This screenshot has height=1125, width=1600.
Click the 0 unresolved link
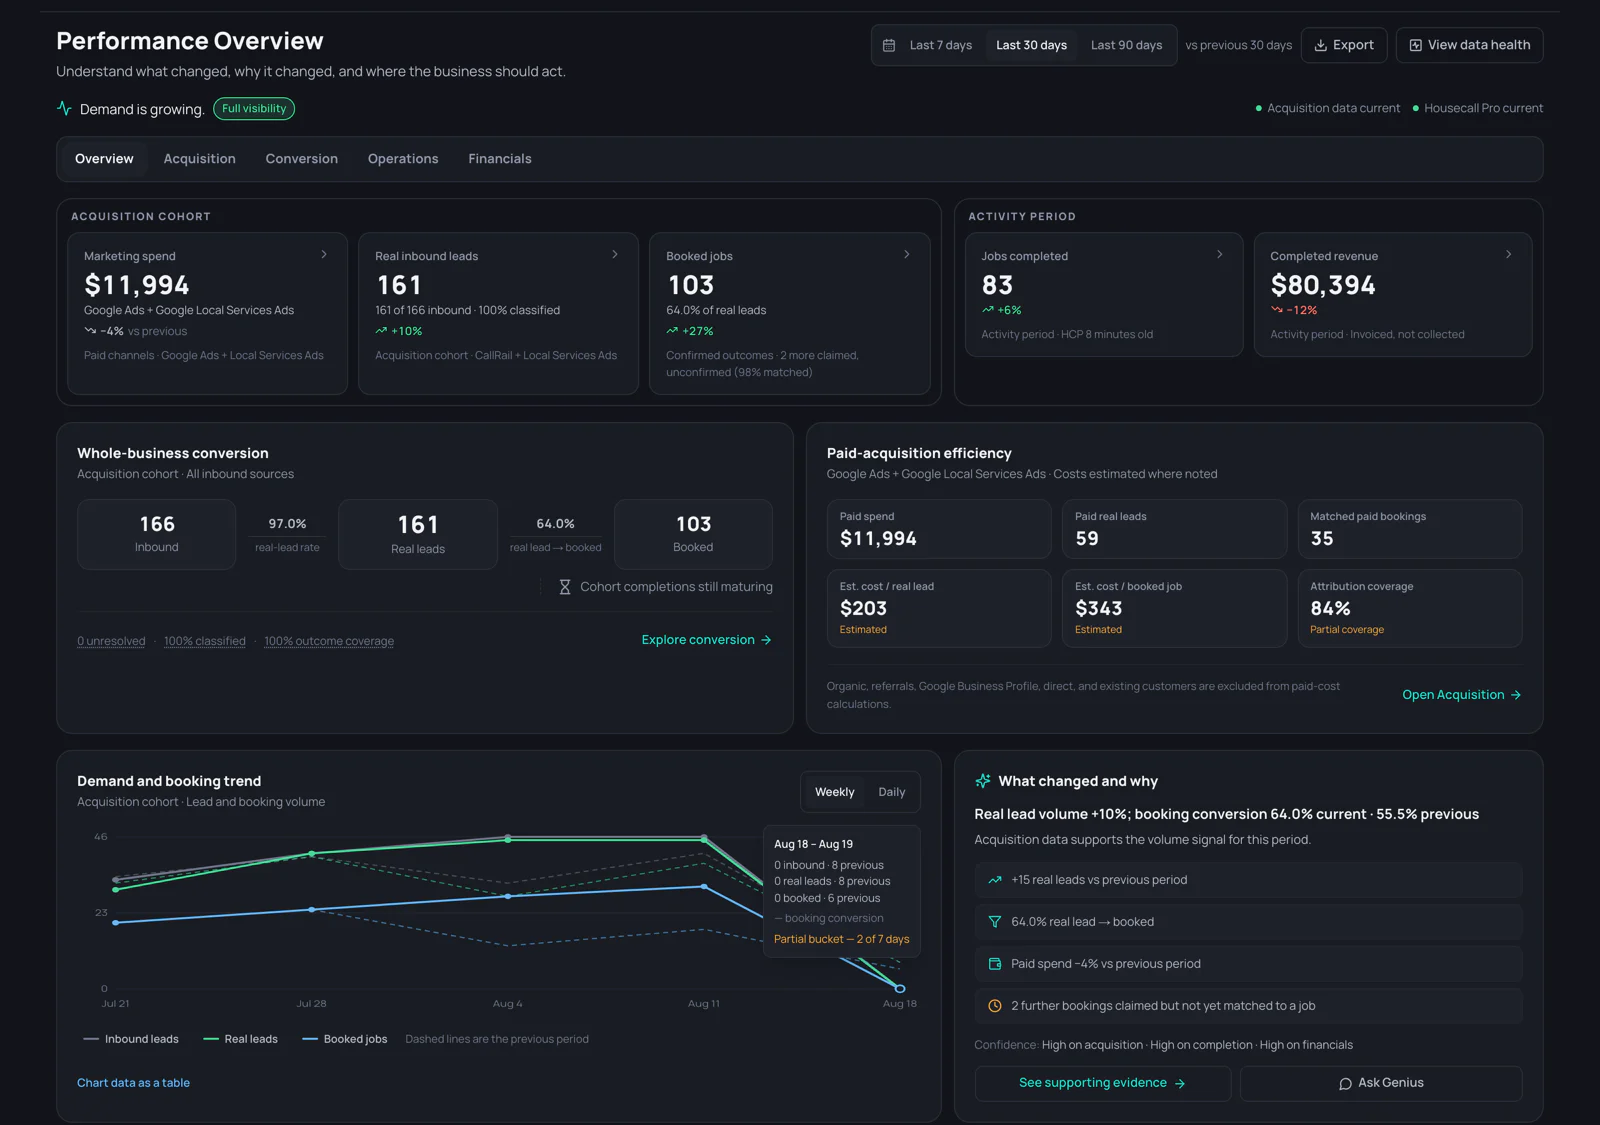(x=111, y=641)
